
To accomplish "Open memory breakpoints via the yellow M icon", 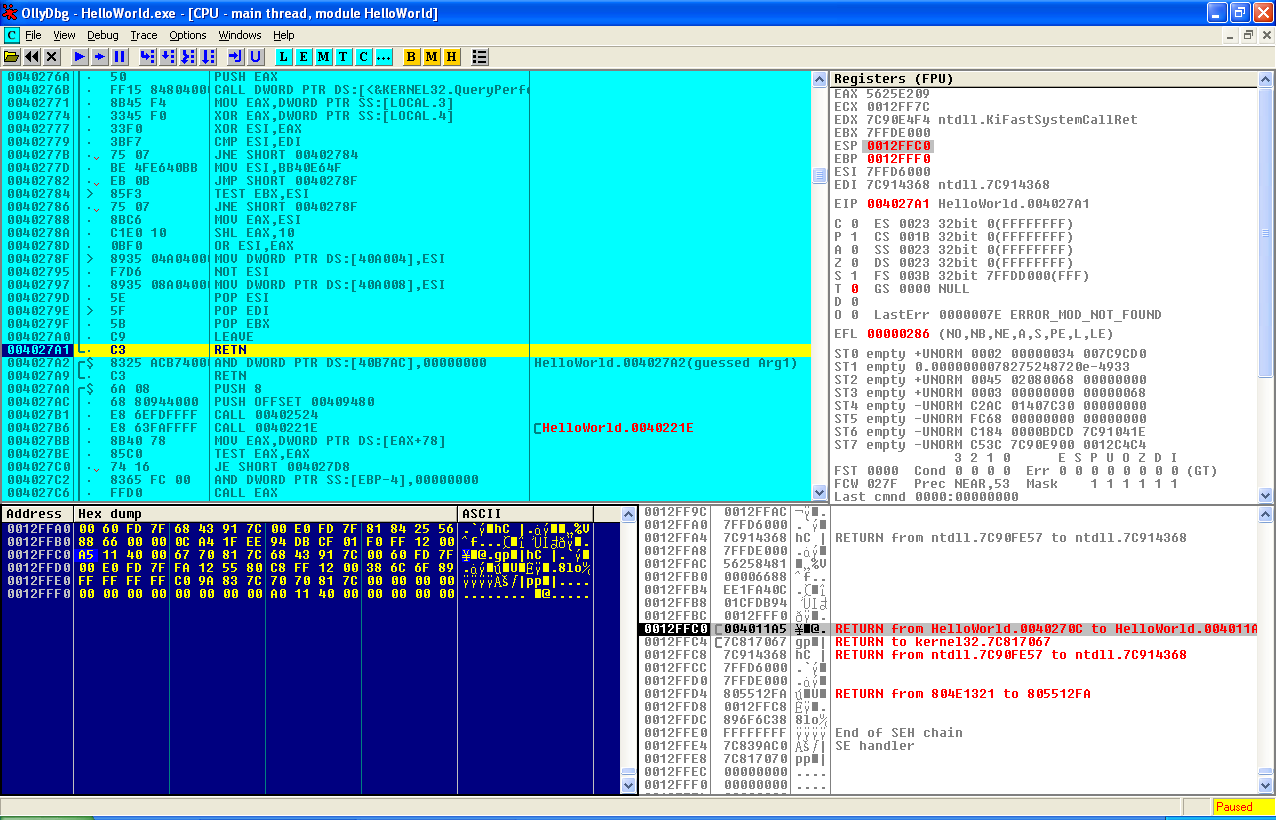I will point(432,57).
